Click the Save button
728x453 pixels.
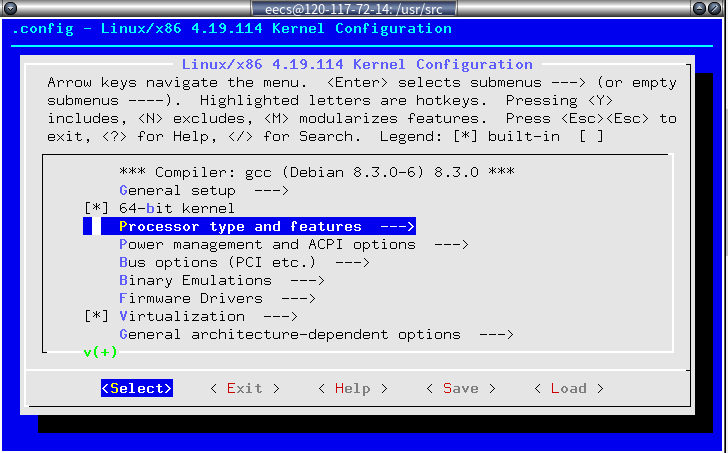(x=460, y=388)
